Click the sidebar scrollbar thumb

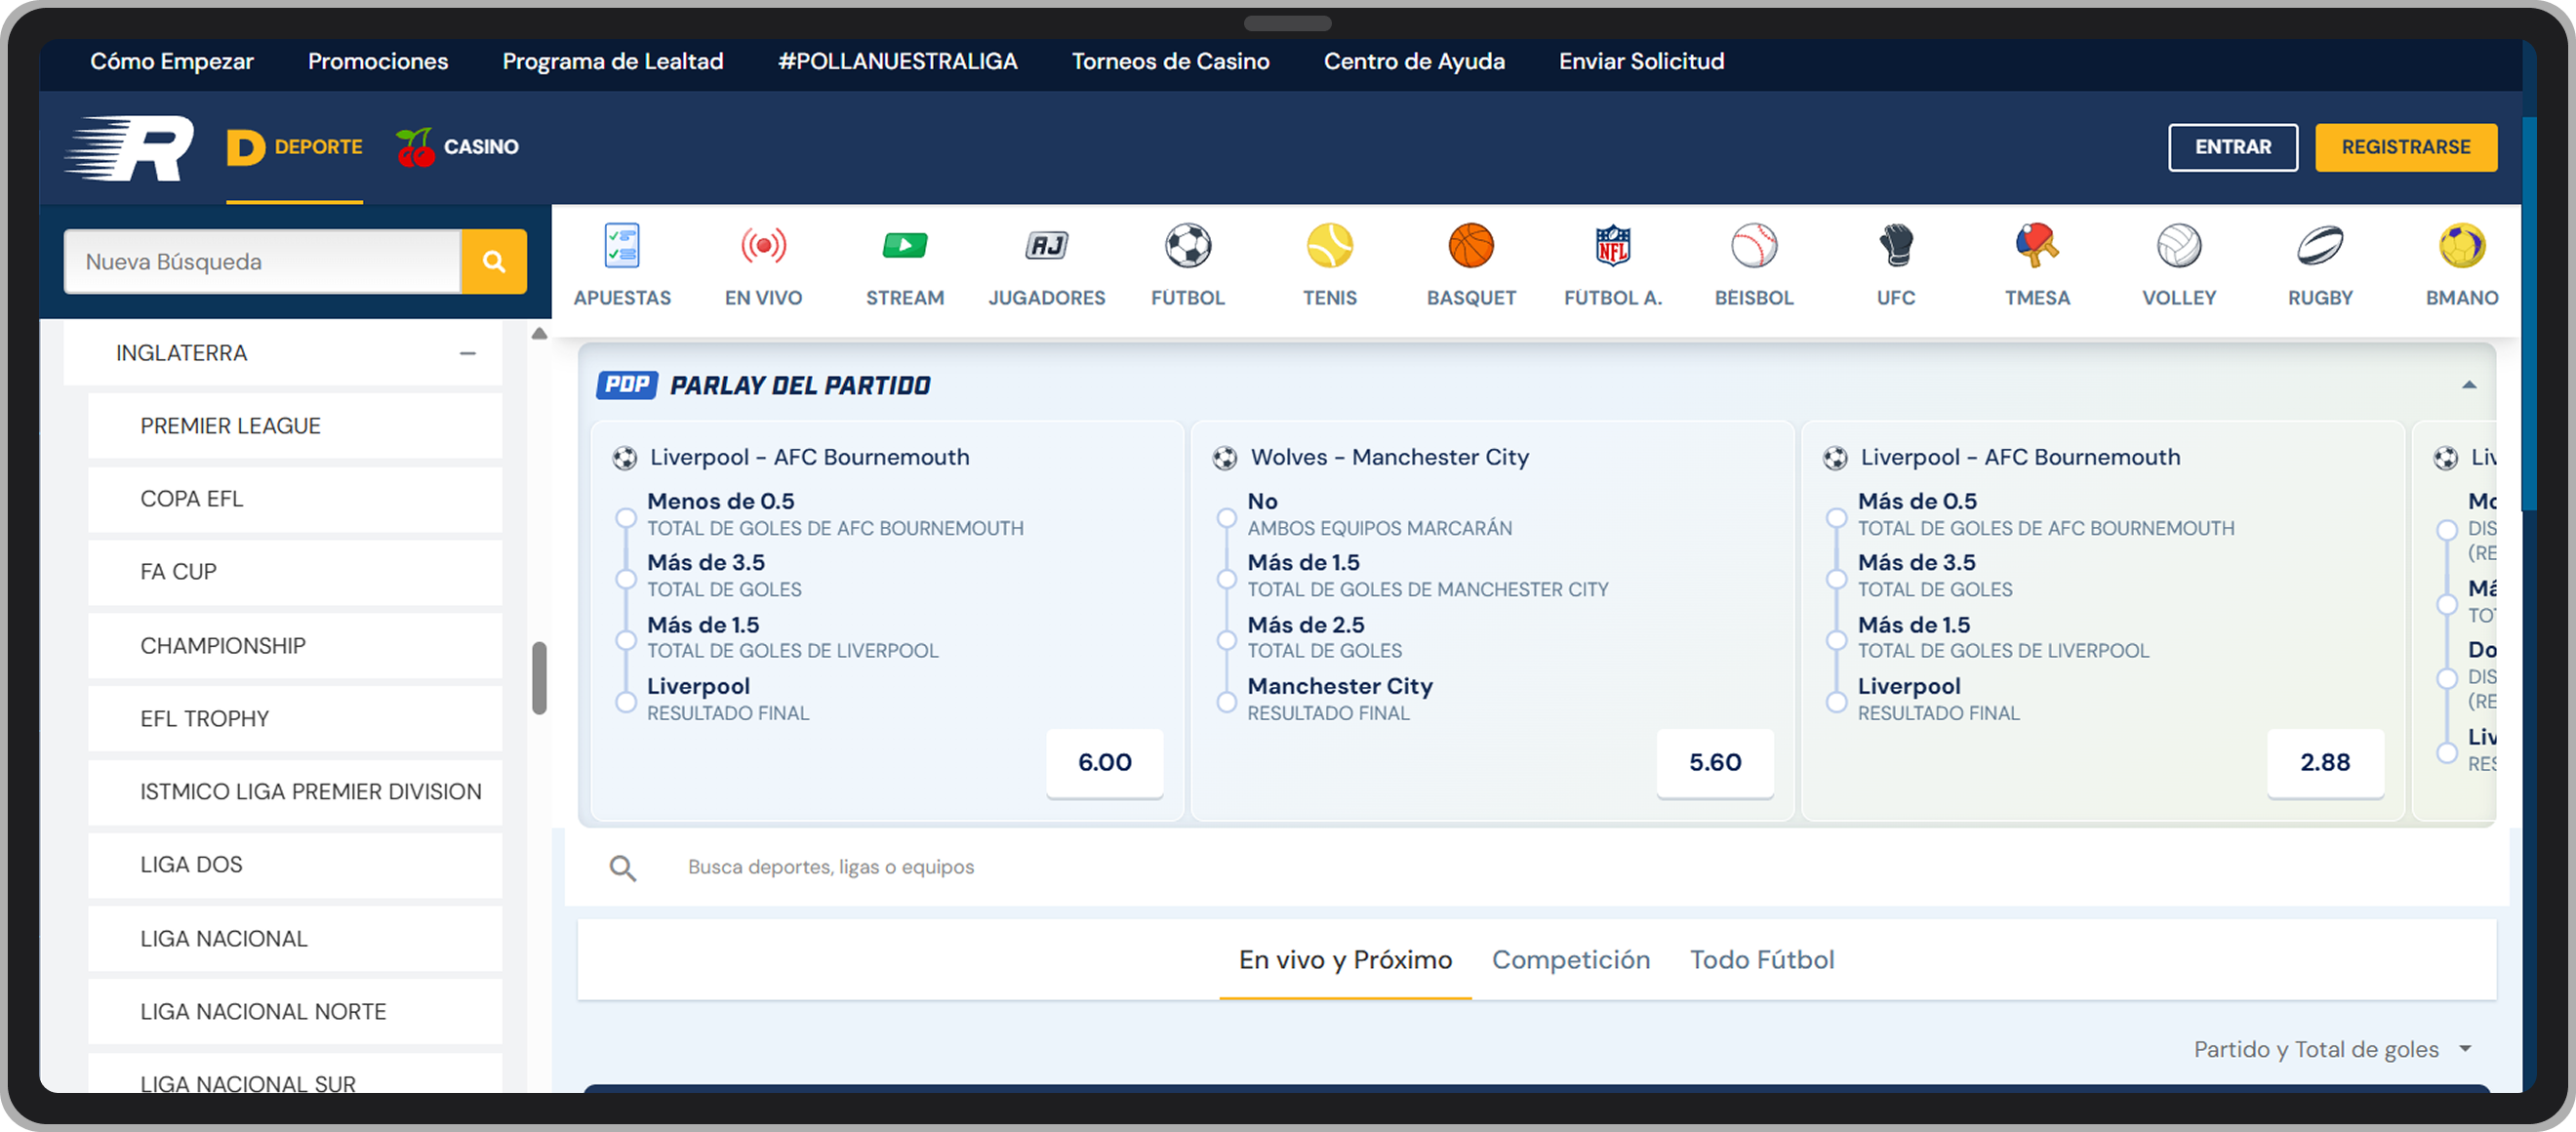pos(539,678)
